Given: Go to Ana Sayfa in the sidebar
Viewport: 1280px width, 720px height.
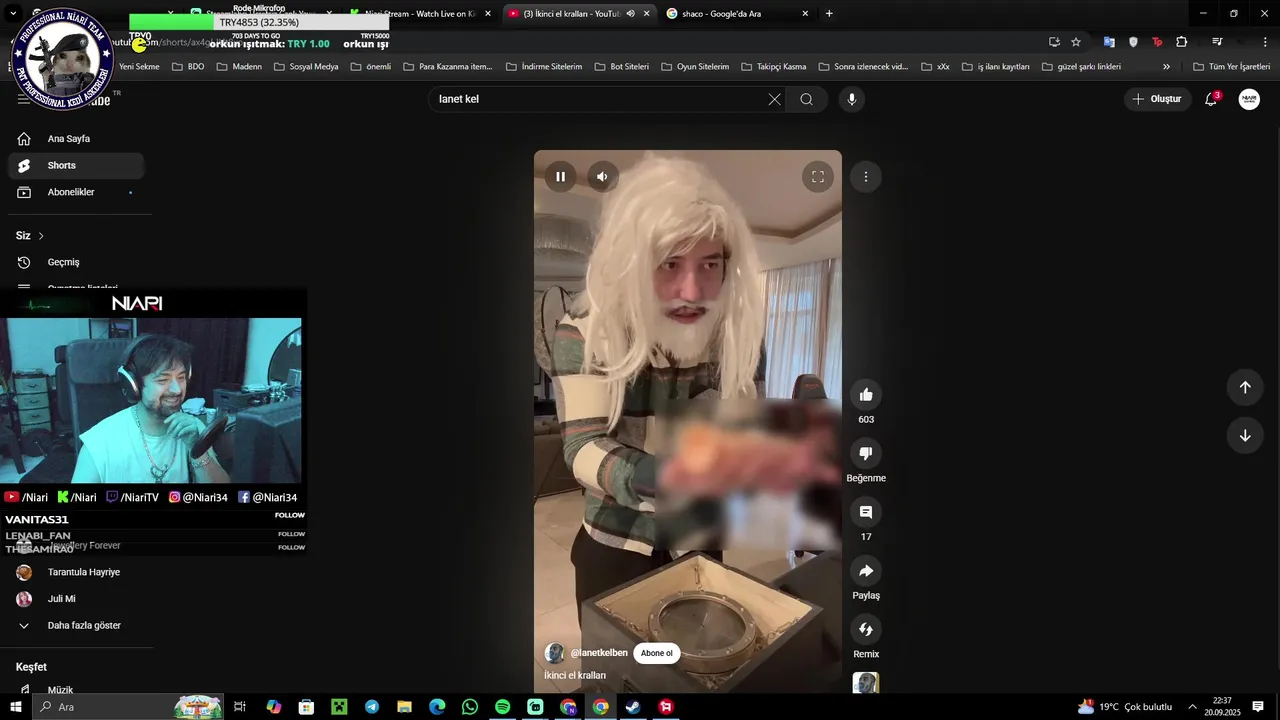Looking at the screenshot, I should [75, 139].
